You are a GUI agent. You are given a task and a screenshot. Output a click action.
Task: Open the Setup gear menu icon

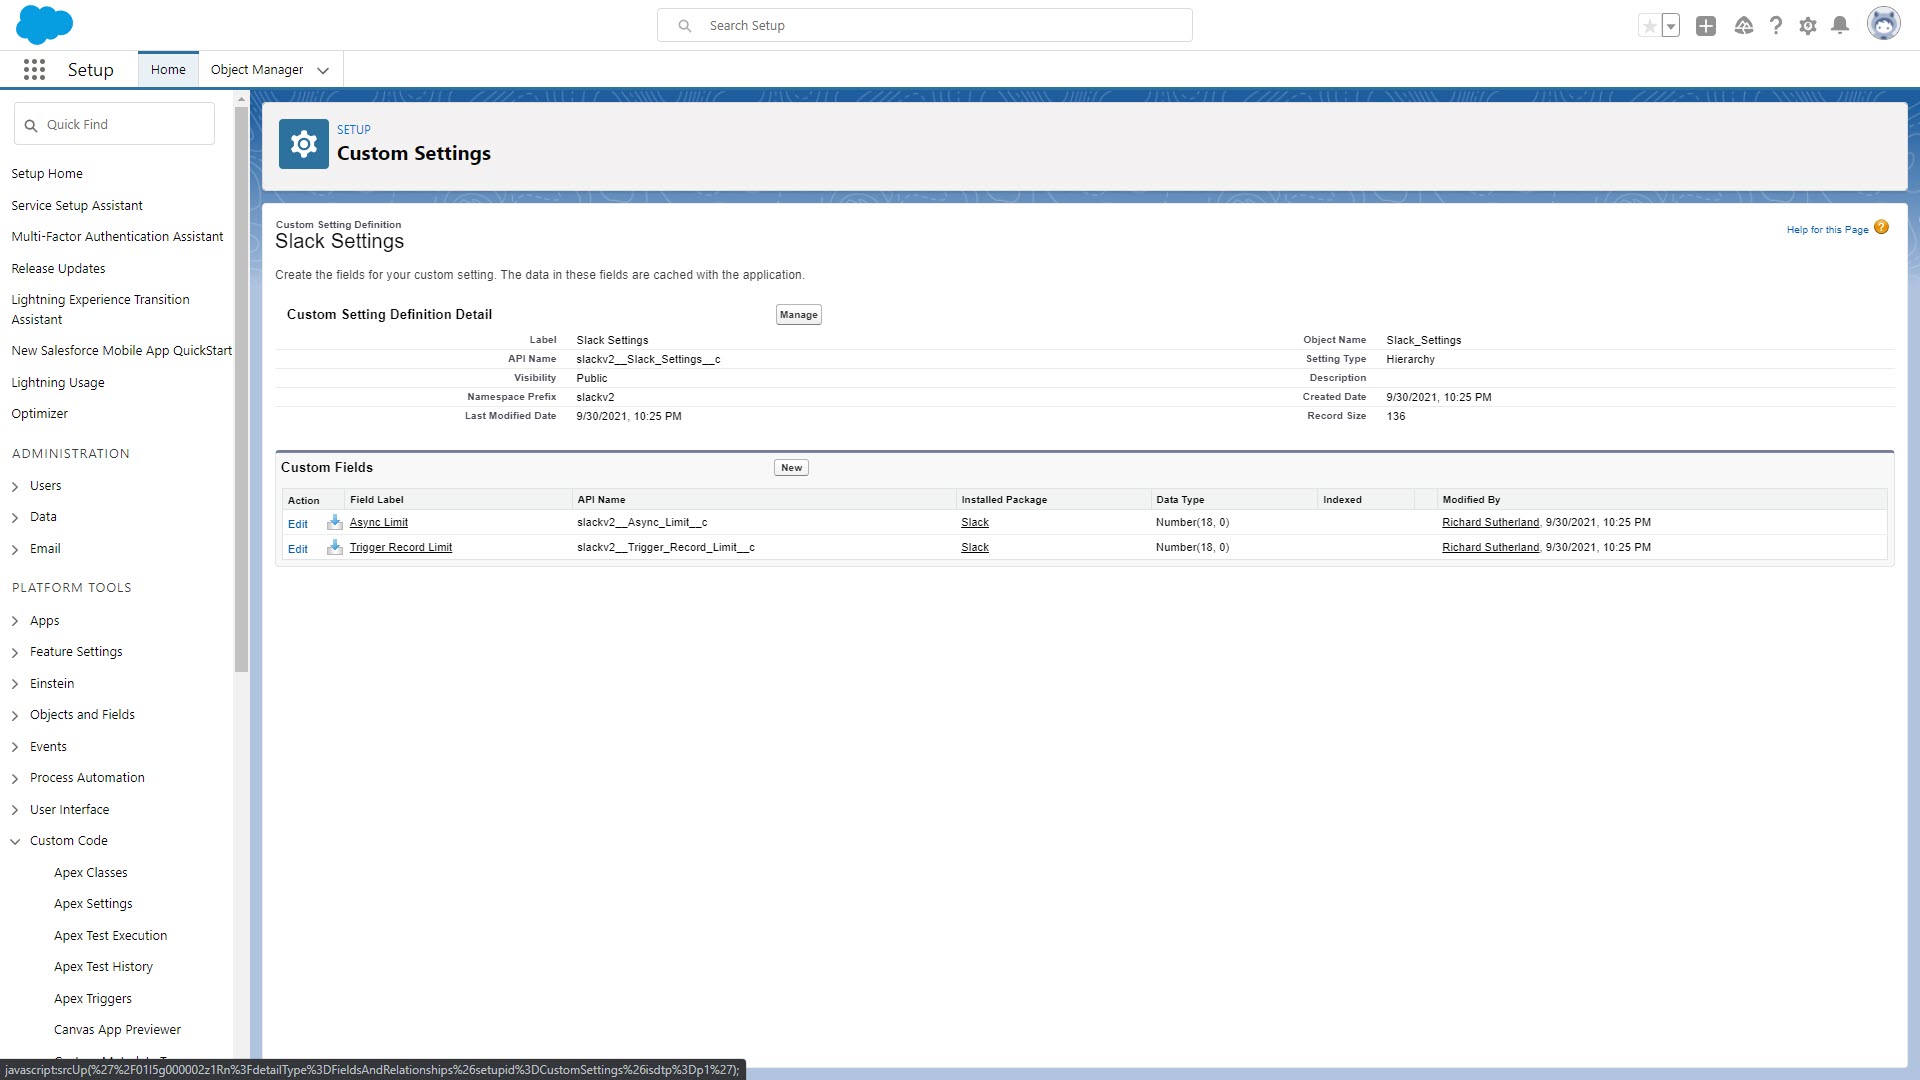[x=1807, y=26]
